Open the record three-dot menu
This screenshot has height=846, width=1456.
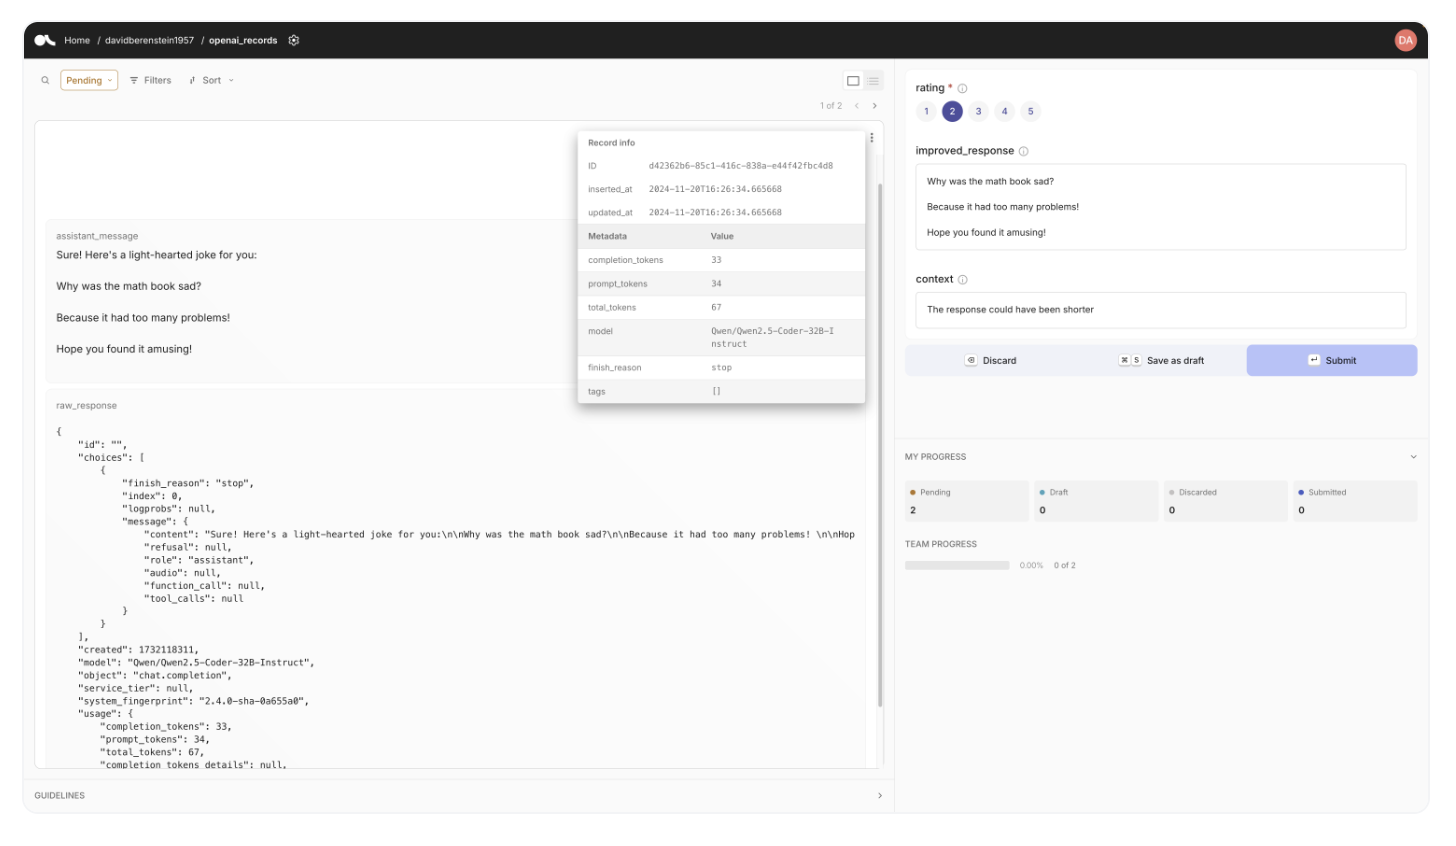pyautogui.click(x=872, y=138)
